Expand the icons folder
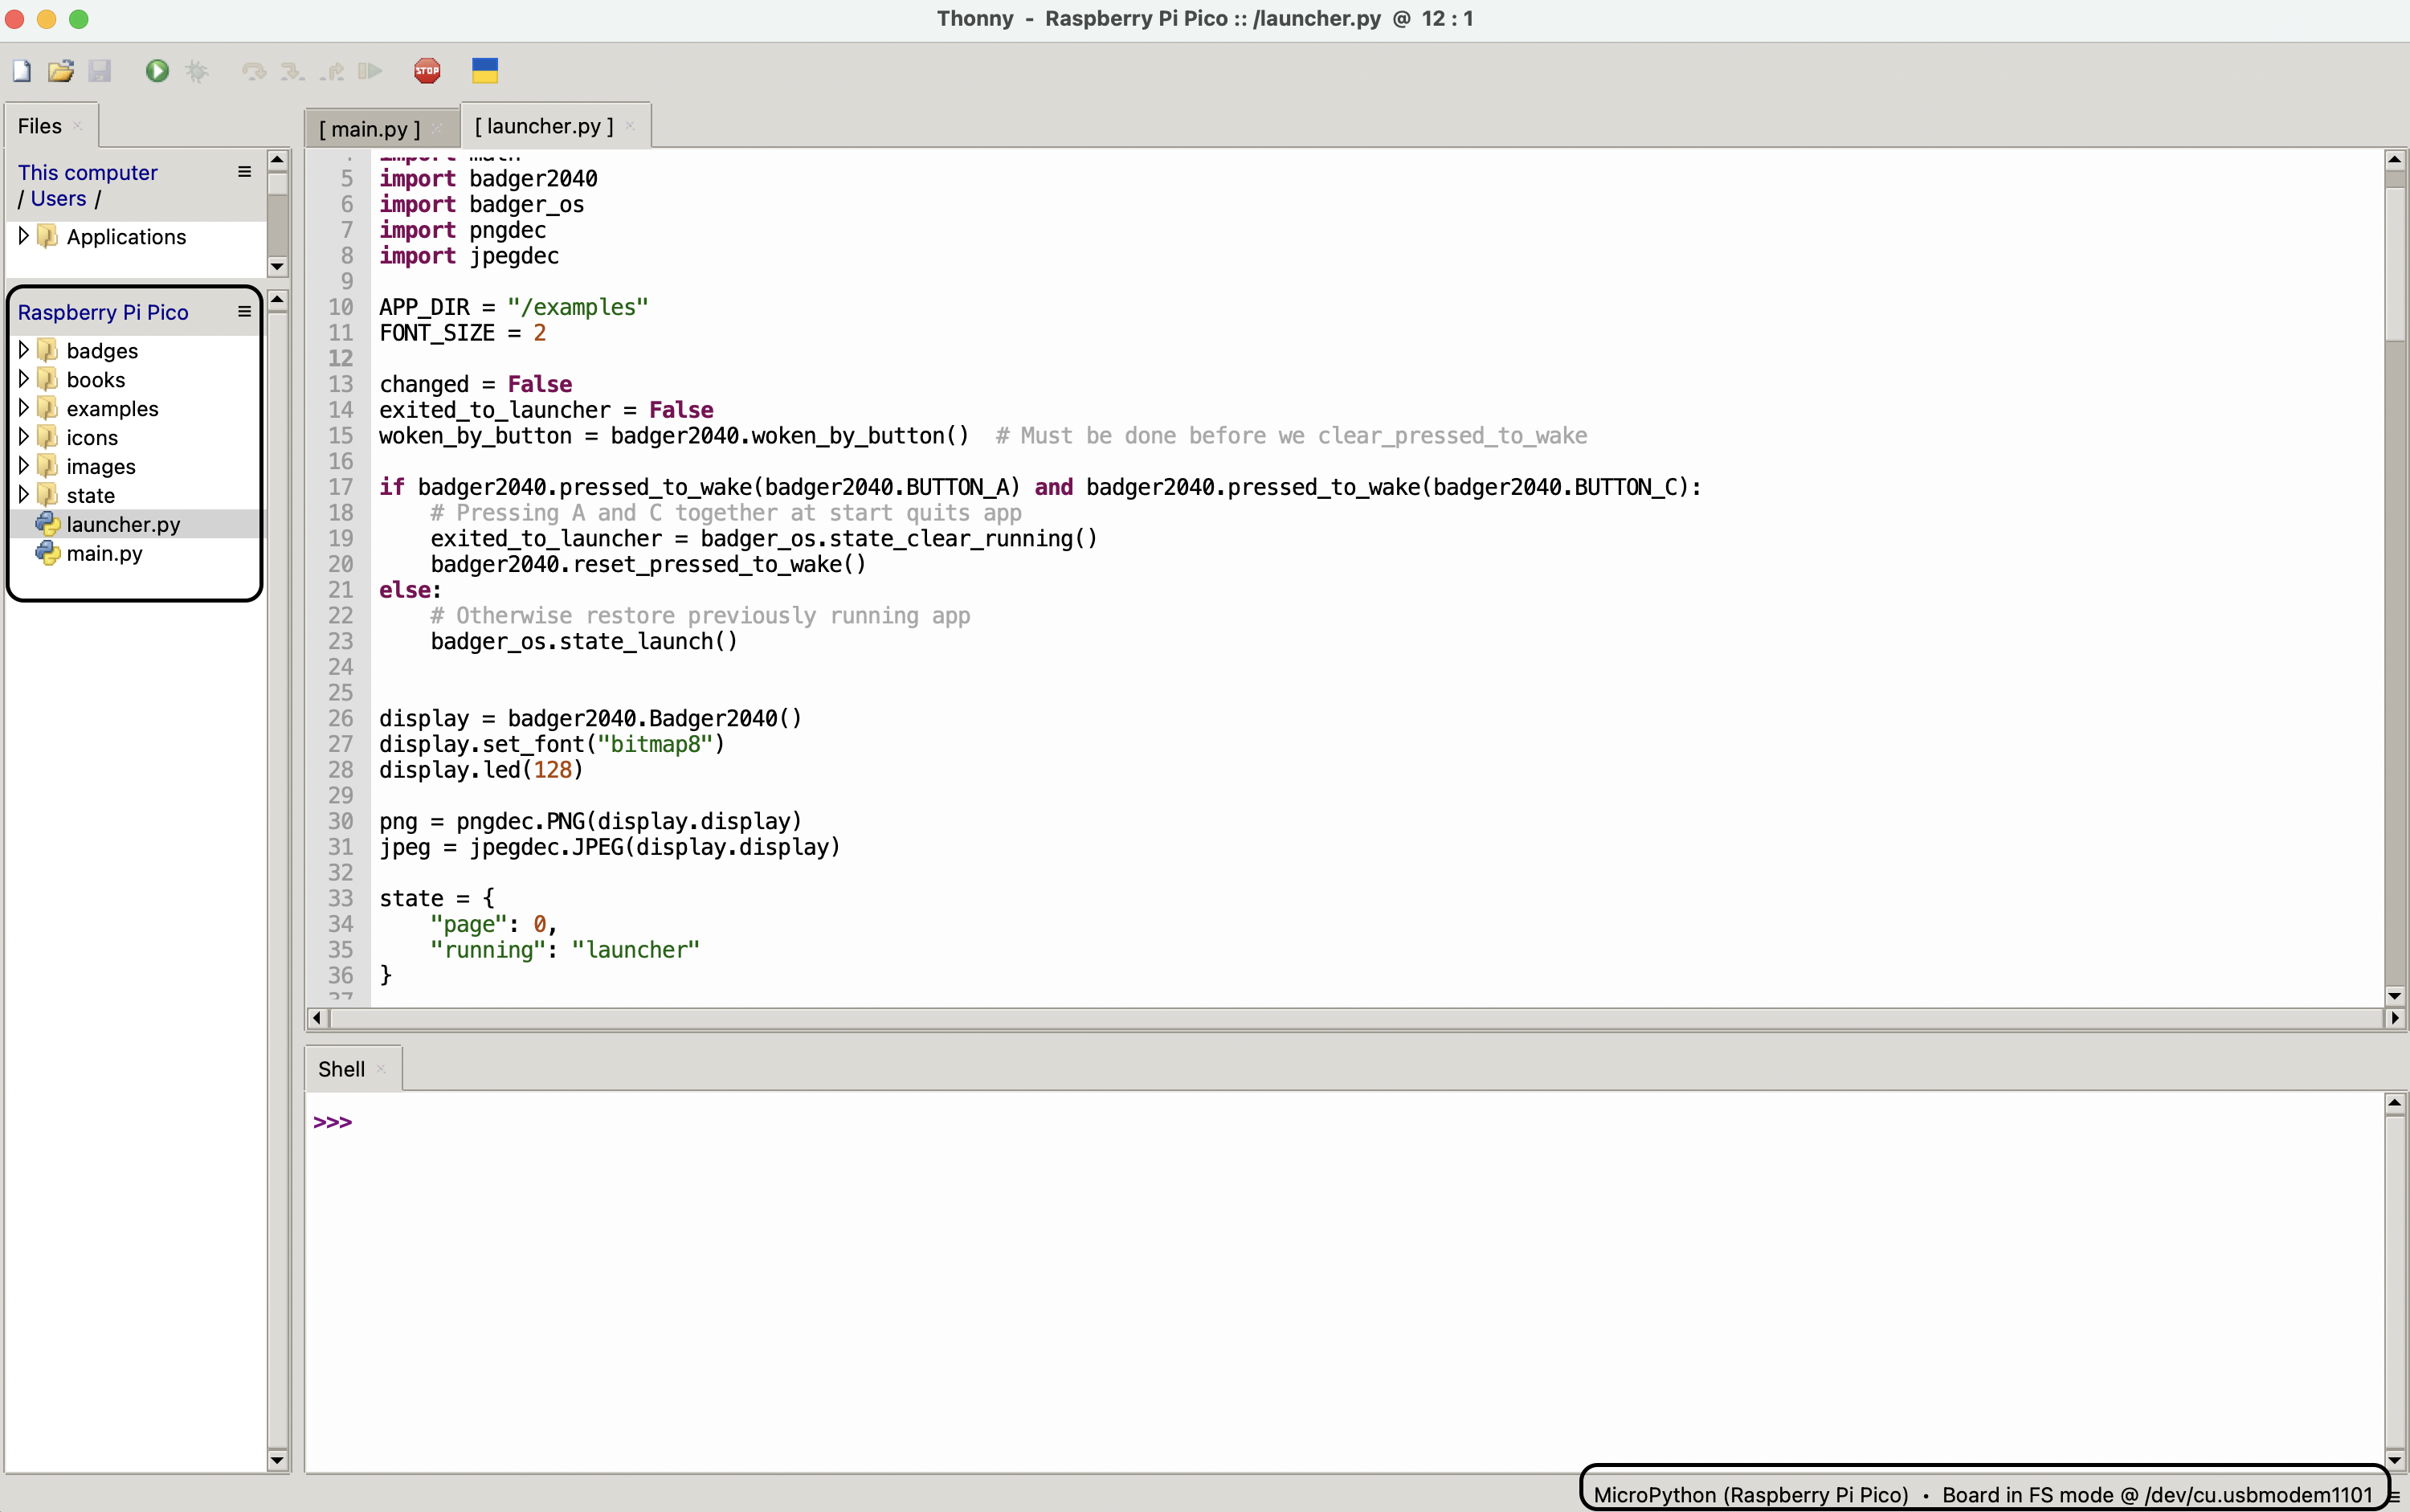 24,437
